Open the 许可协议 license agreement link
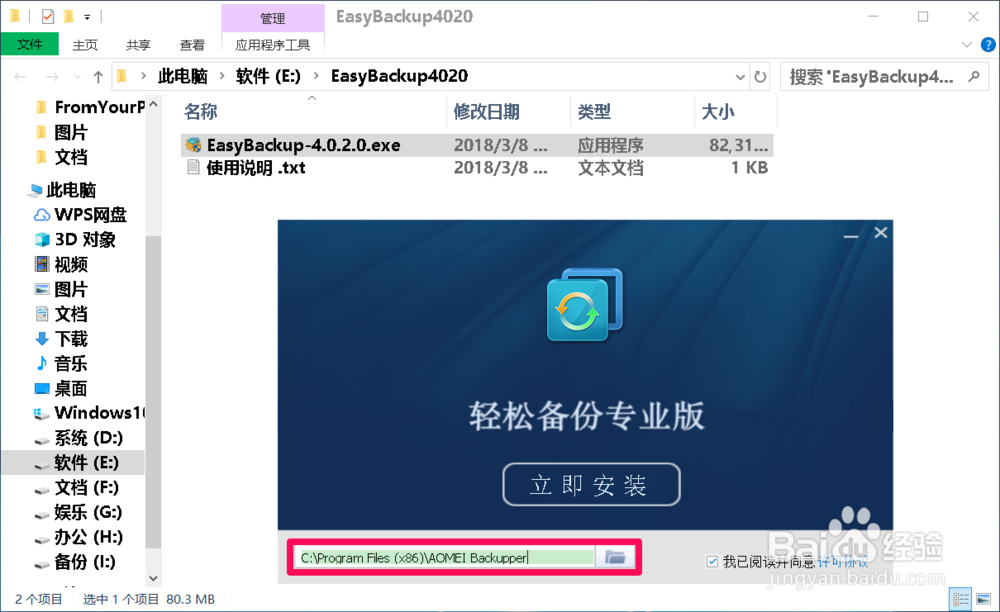Screen dimensions: 1000x612 tap(842, 561)
